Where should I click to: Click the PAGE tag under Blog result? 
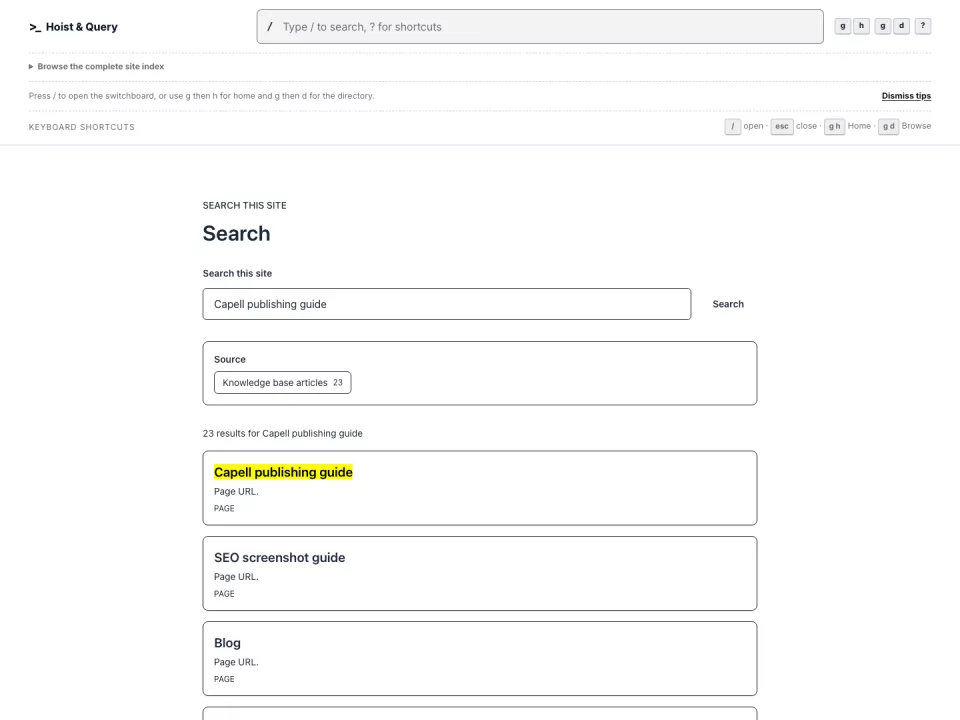(224, 679)
